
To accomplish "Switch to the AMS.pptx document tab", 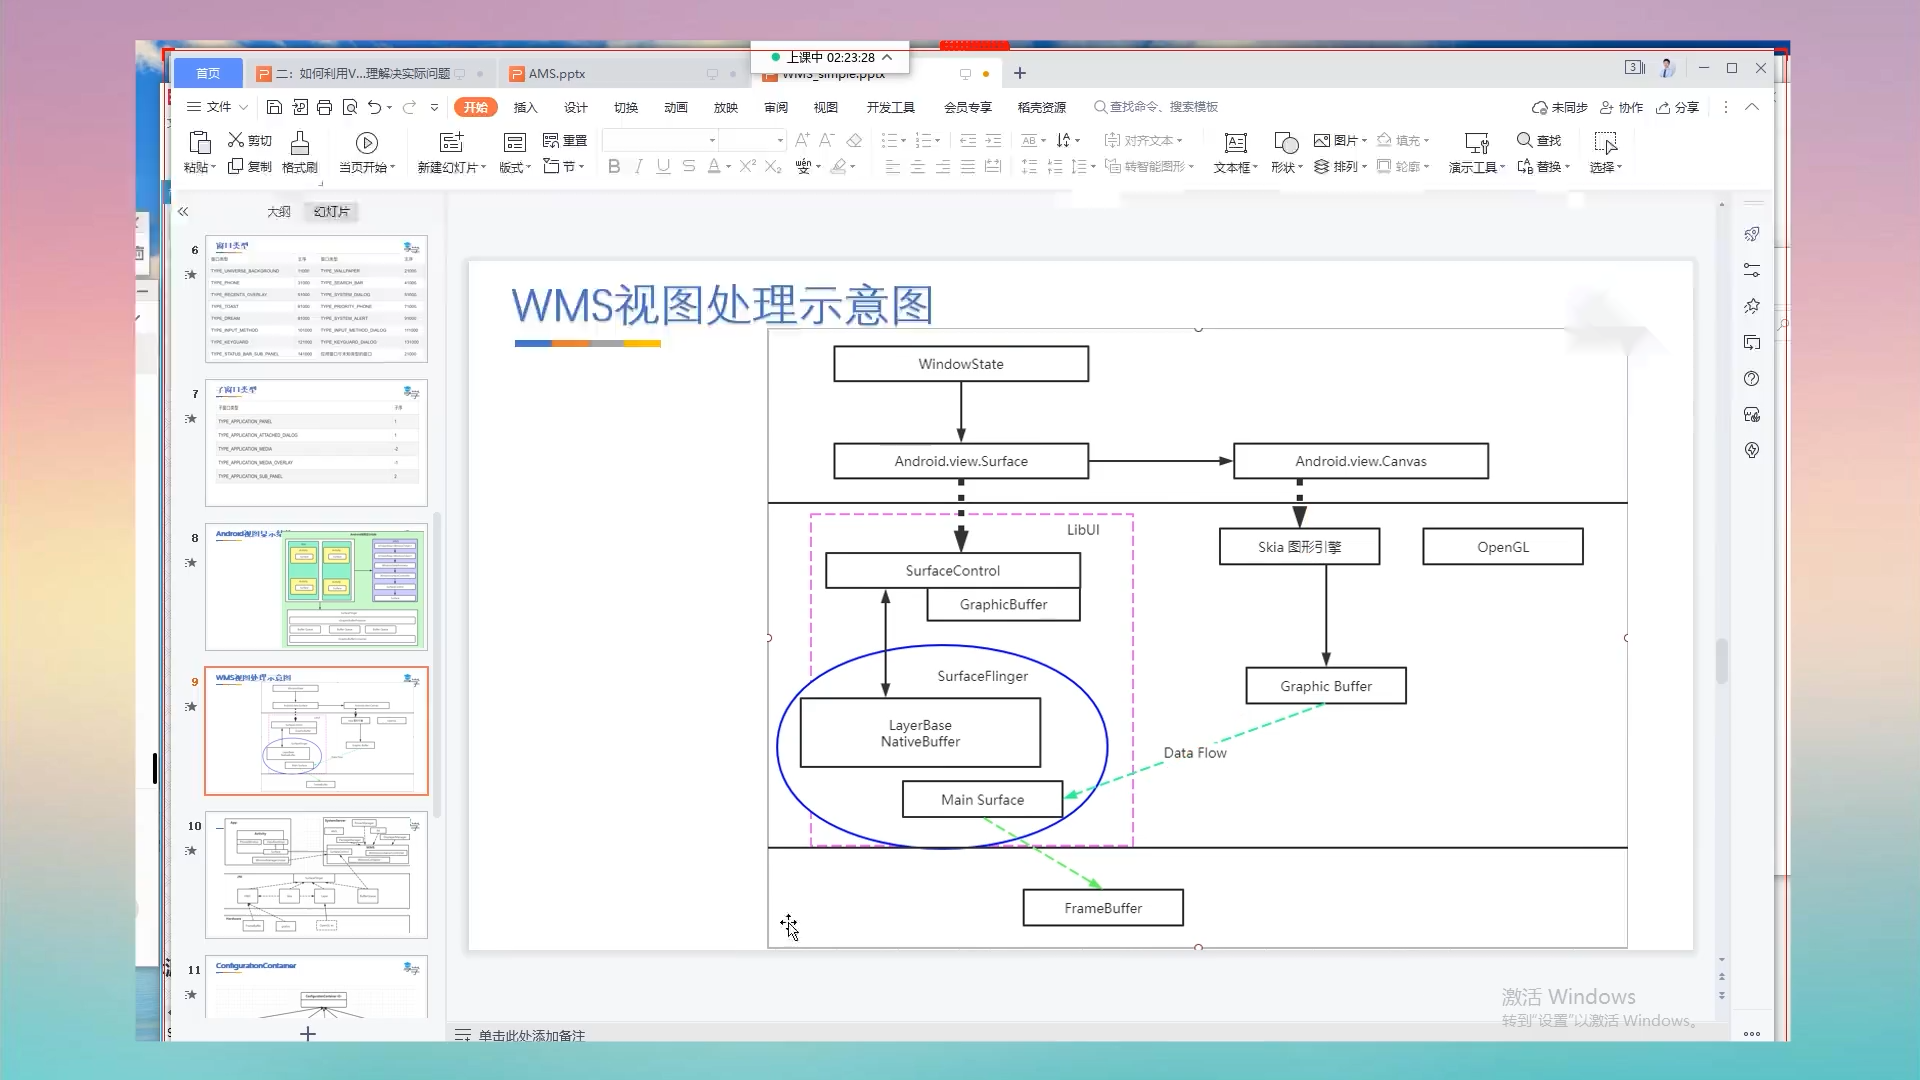I will [557, 74].
